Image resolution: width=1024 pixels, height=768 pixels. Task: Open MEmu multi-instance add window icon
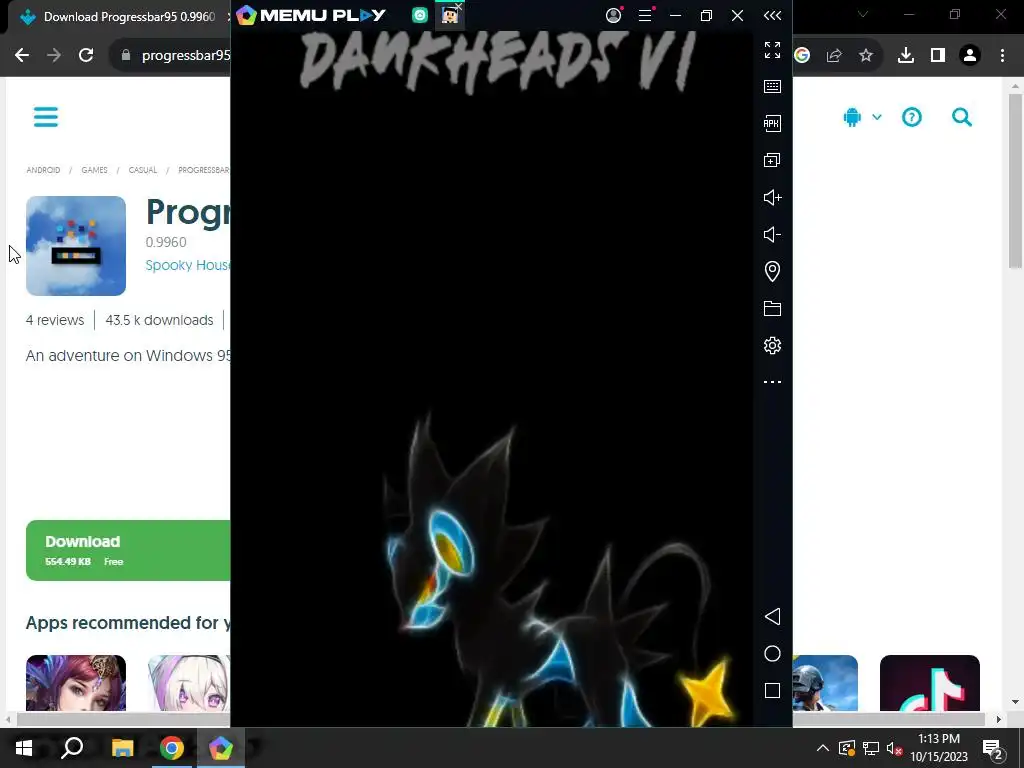(772, 160)
